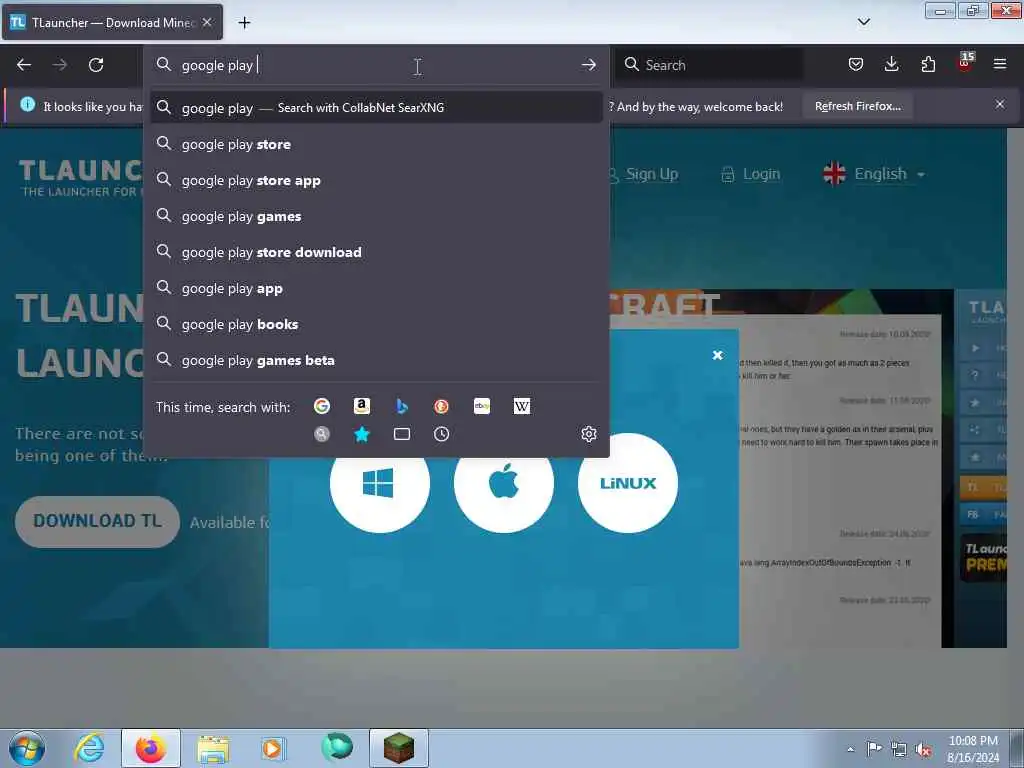Search bookmarks using the star icon
Screen dimensions: 1024x768
[362, 434]
